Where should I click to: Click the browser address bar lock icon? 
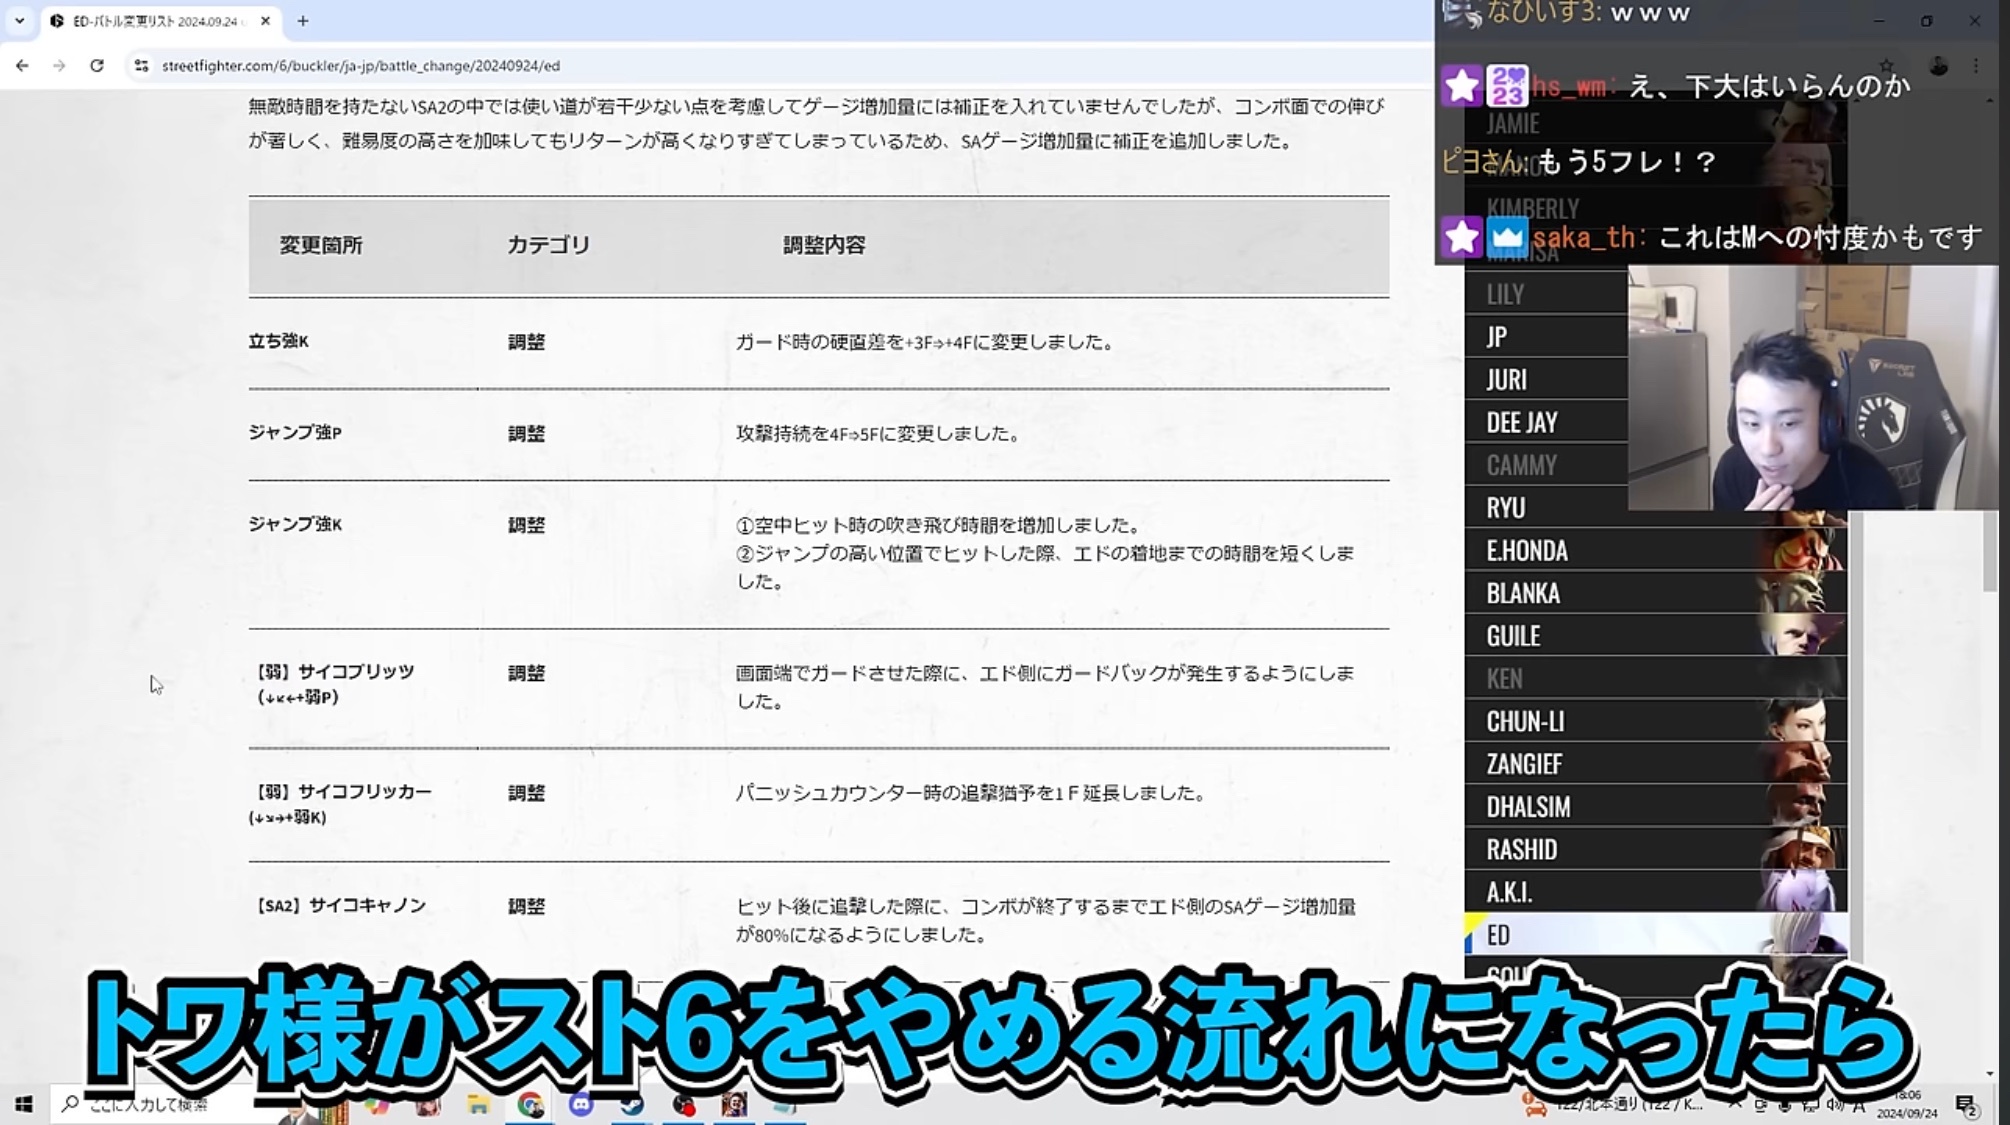click(141, 65)
